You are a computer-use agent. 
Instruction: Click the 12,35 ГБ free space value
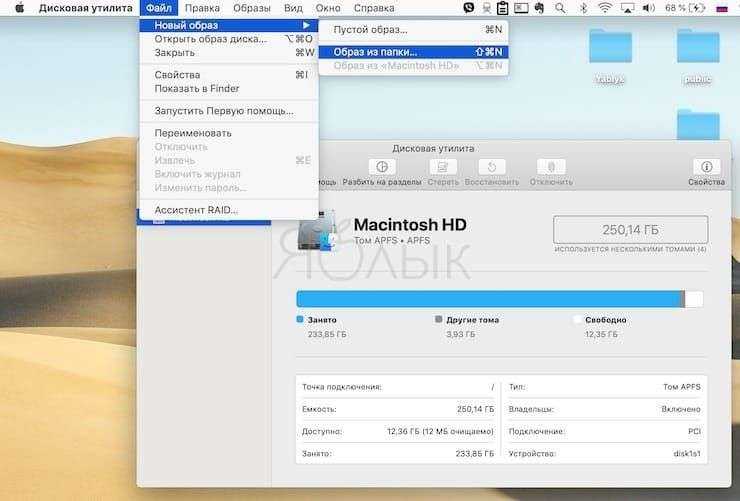coord(601,334)
